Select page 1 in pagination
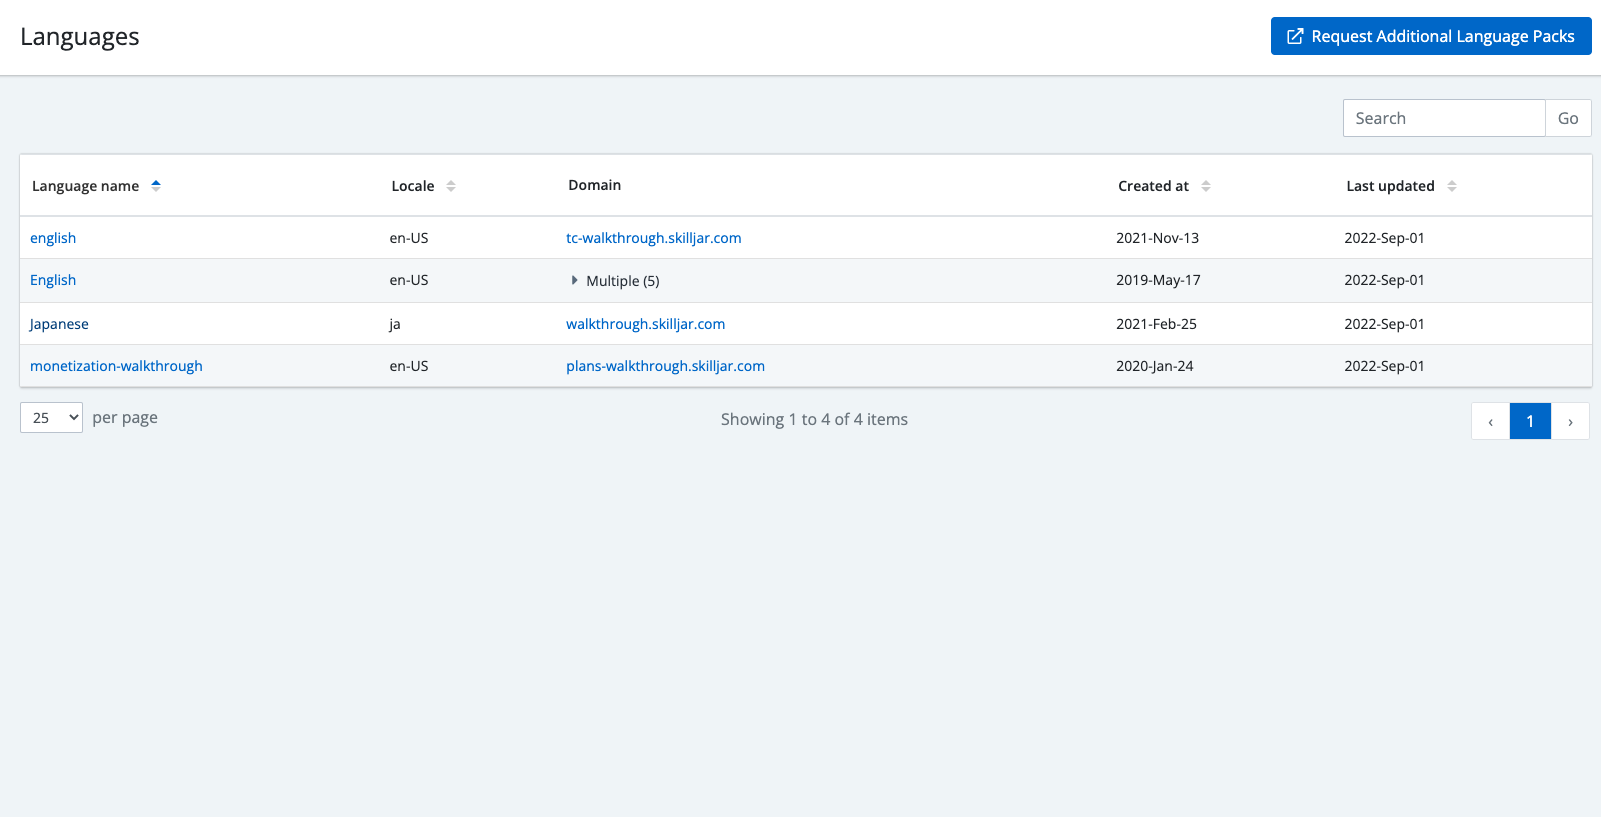The width and height of the screenshot is (1601, 817). coord(1530,421)
